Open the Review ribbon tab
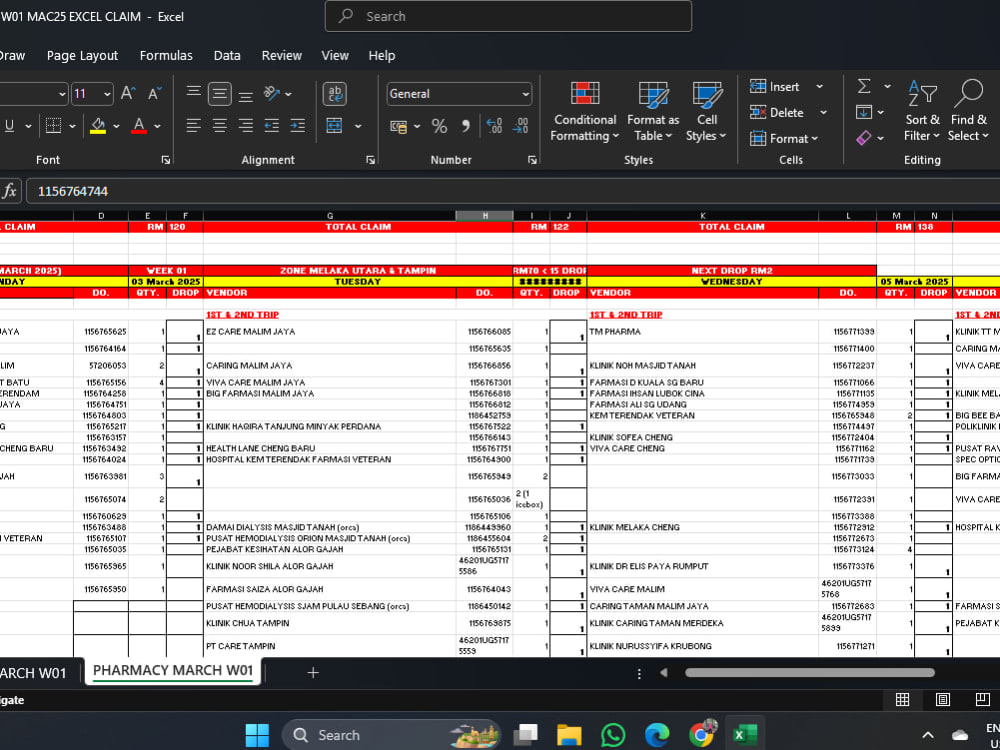1000x750 pixels. [x=281, y=55]
